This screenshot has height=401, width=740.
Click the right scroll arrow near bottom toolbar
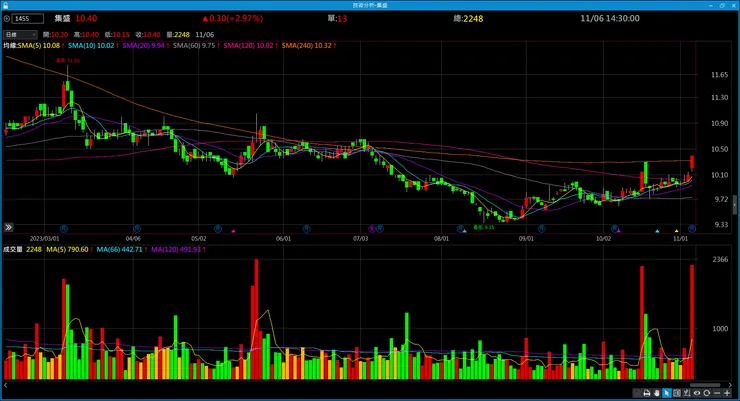pos(731,385)
